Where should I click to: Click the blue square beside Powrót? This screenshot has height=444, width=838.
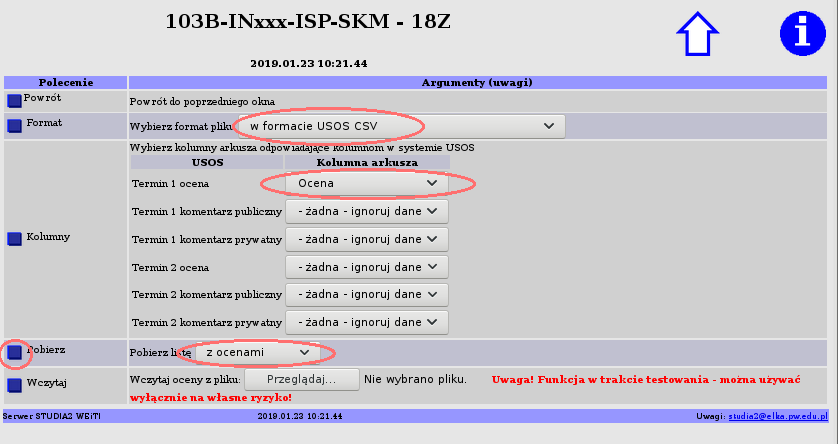click(14, 101)
